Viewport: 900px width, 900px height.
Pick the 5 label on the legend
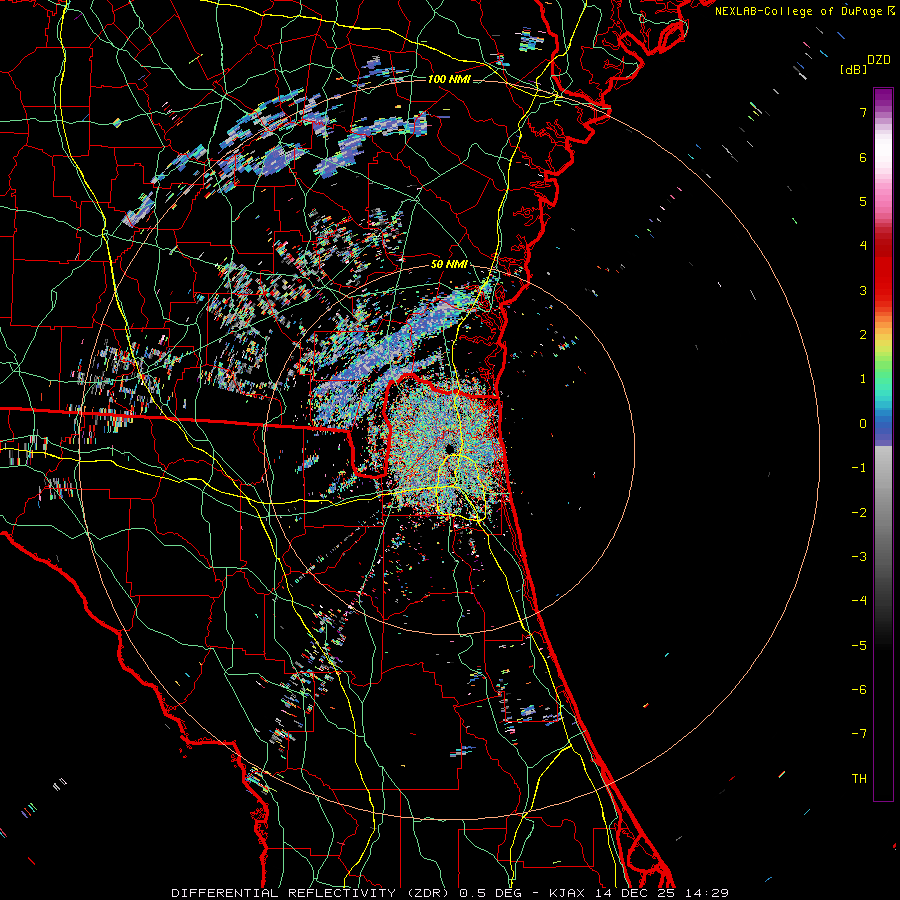coord(863,201)
